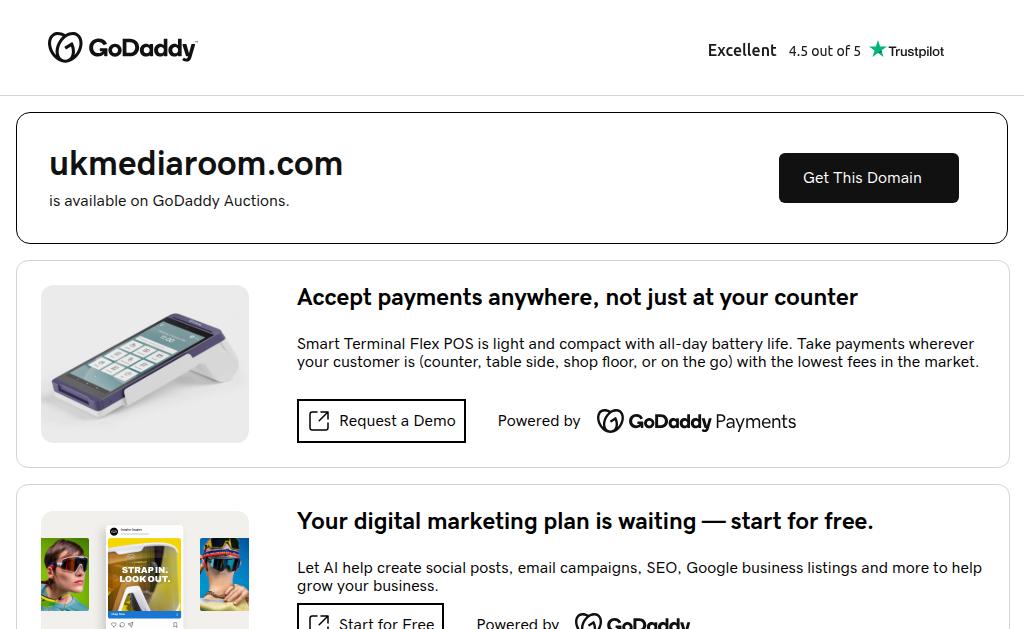Click 'Accept payments anywhere' heading

pos(577,297)
